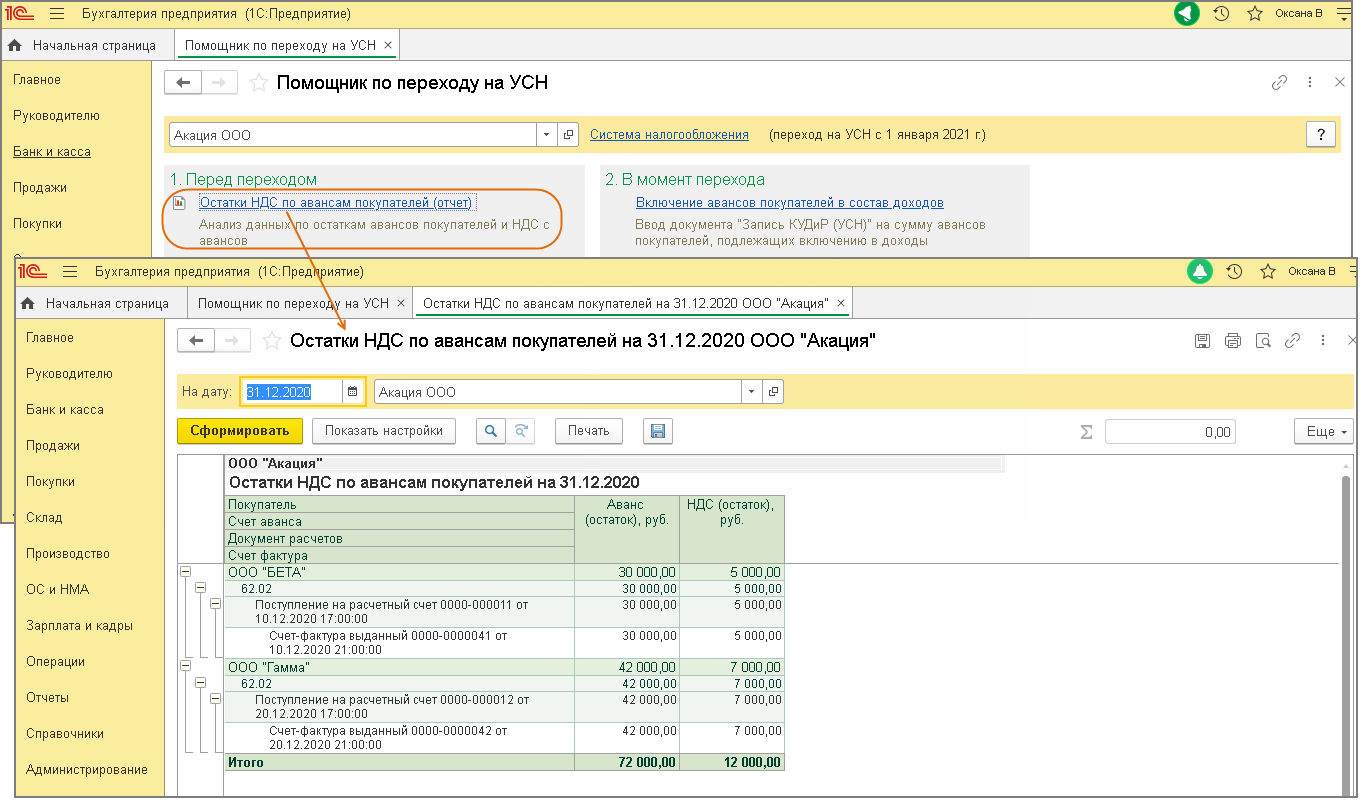Open history icon in back window header
Image resolution: width=1361 pixels, height=800 pixels.
coord(1221,14)
